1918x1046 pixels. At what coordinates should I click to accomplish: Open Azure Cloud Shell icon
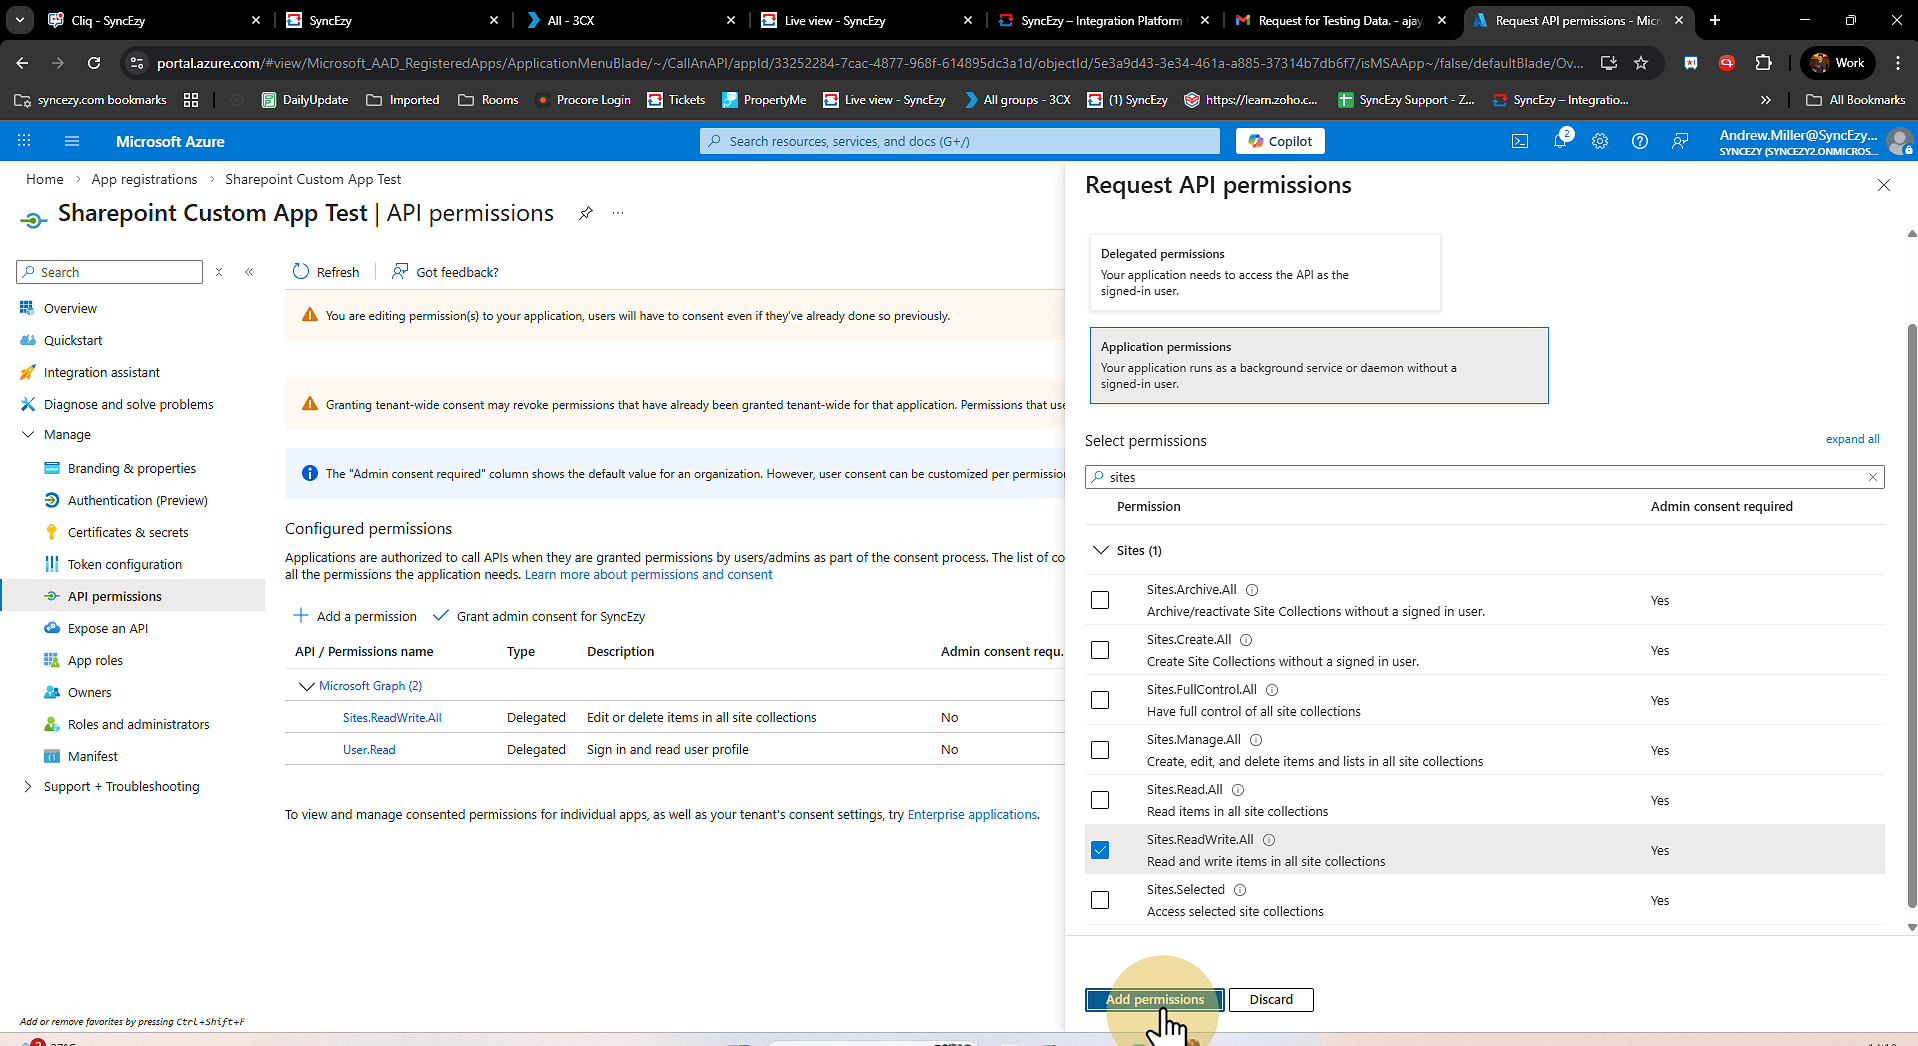(1520, 141)
